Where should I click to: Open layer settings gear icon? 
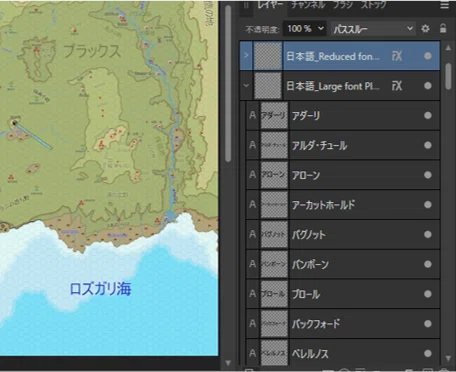(425, 29)
